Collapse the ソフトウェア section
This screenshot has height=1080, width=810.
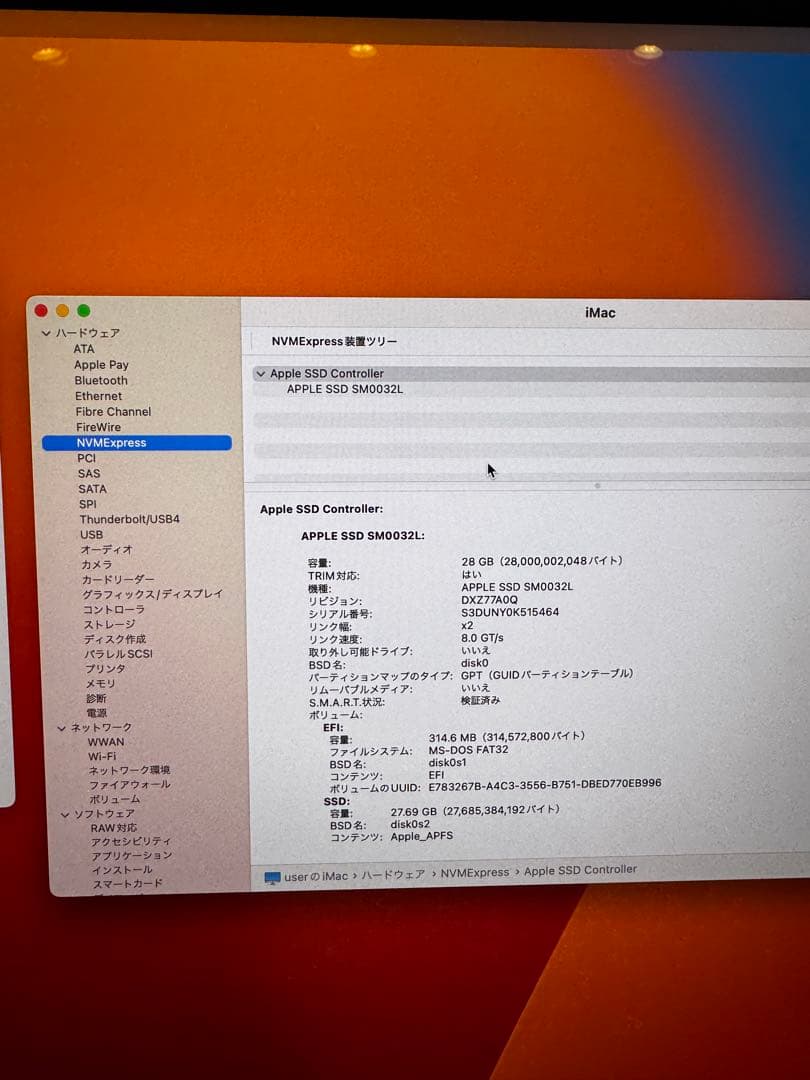[x=65, y=815]
